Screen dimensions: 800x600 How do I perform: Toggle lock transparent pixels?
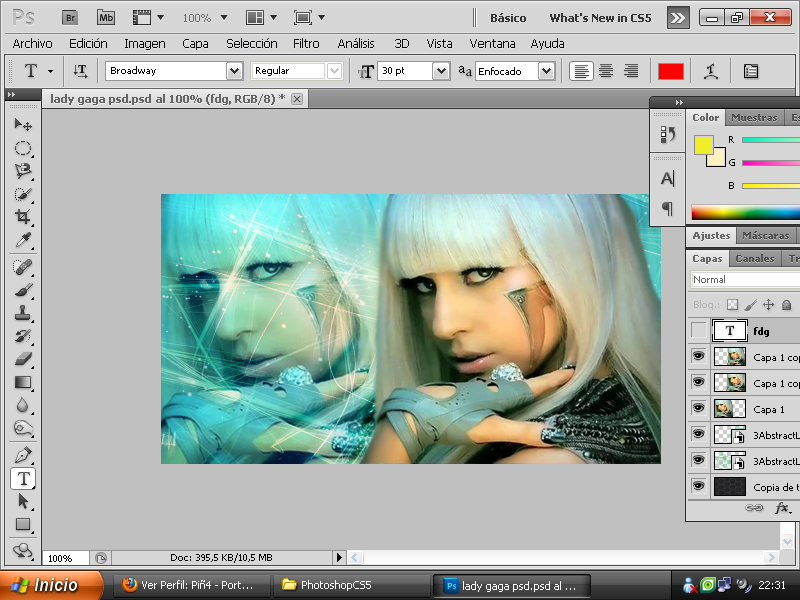[733, 305]
